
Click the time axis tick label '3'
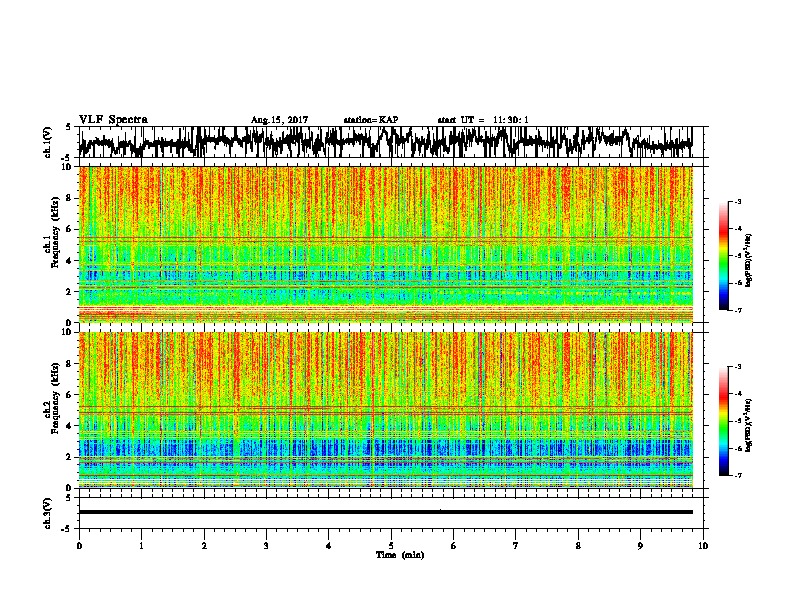(266, 546)
